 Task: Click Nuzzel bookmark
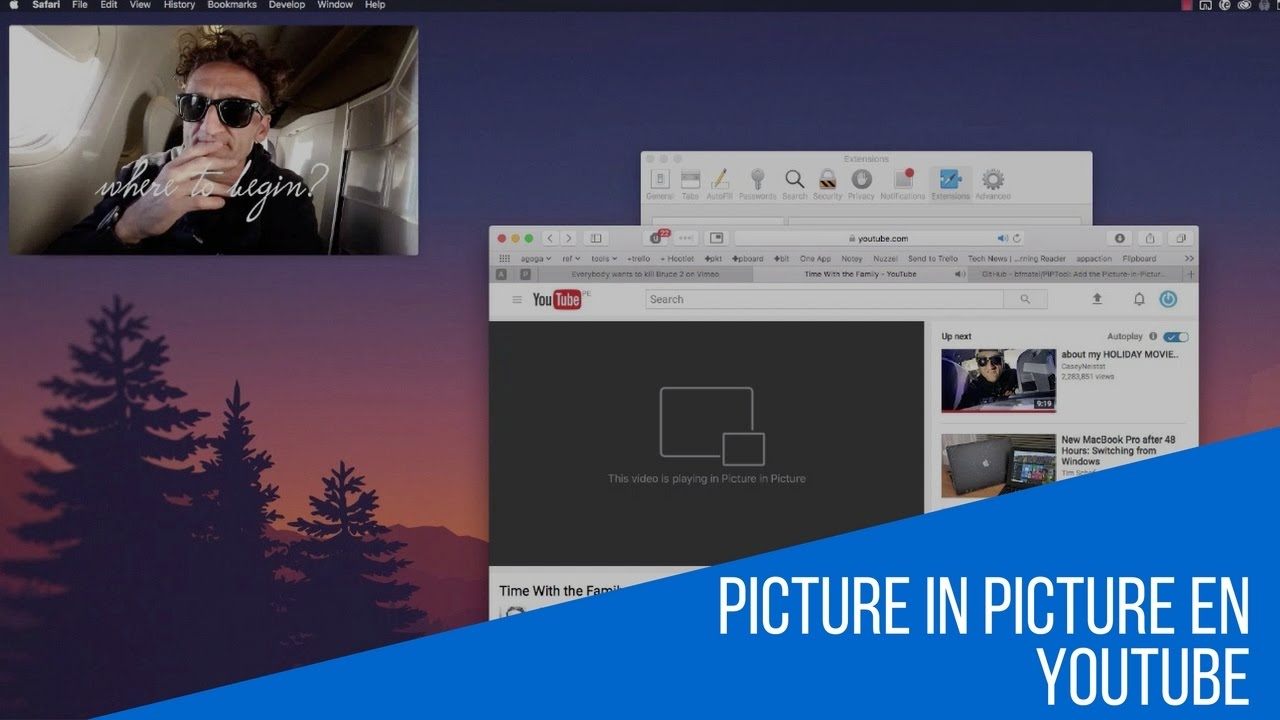pos(885,258)
